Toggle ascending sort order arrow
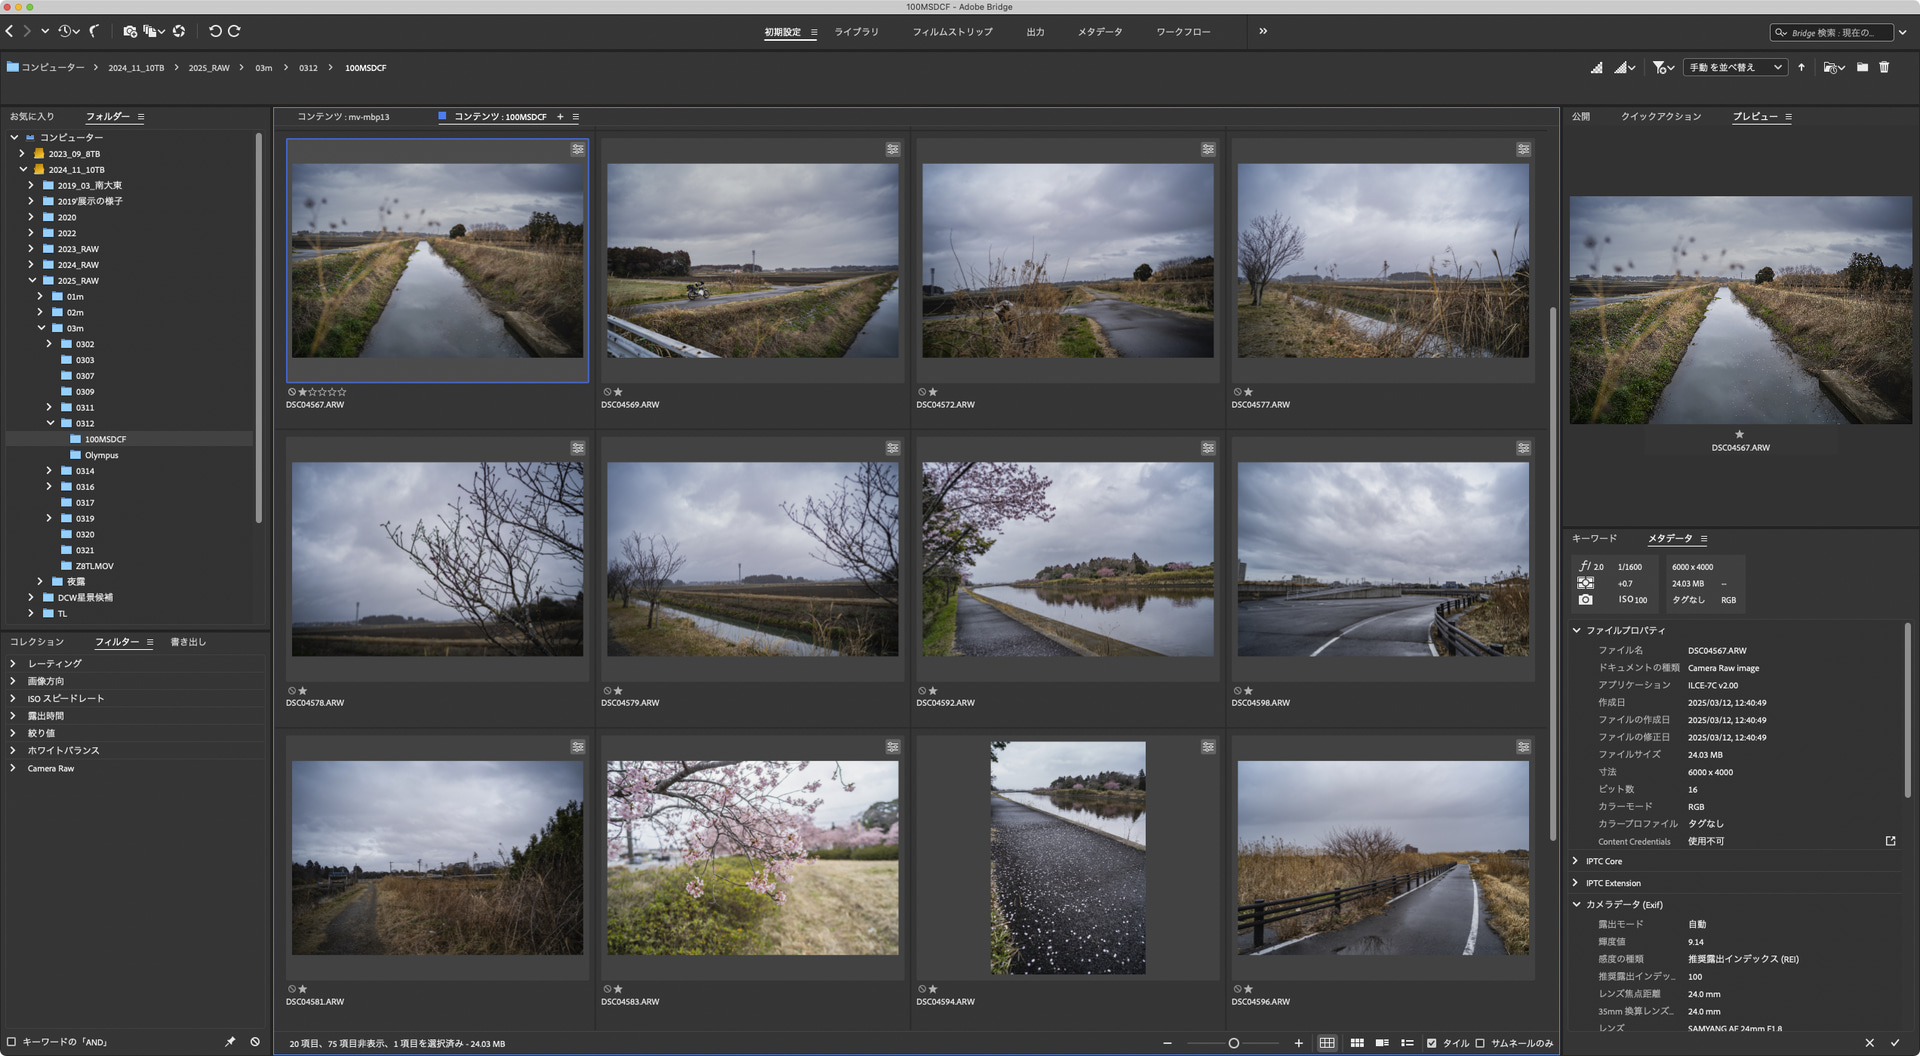 coord(1801,68)
